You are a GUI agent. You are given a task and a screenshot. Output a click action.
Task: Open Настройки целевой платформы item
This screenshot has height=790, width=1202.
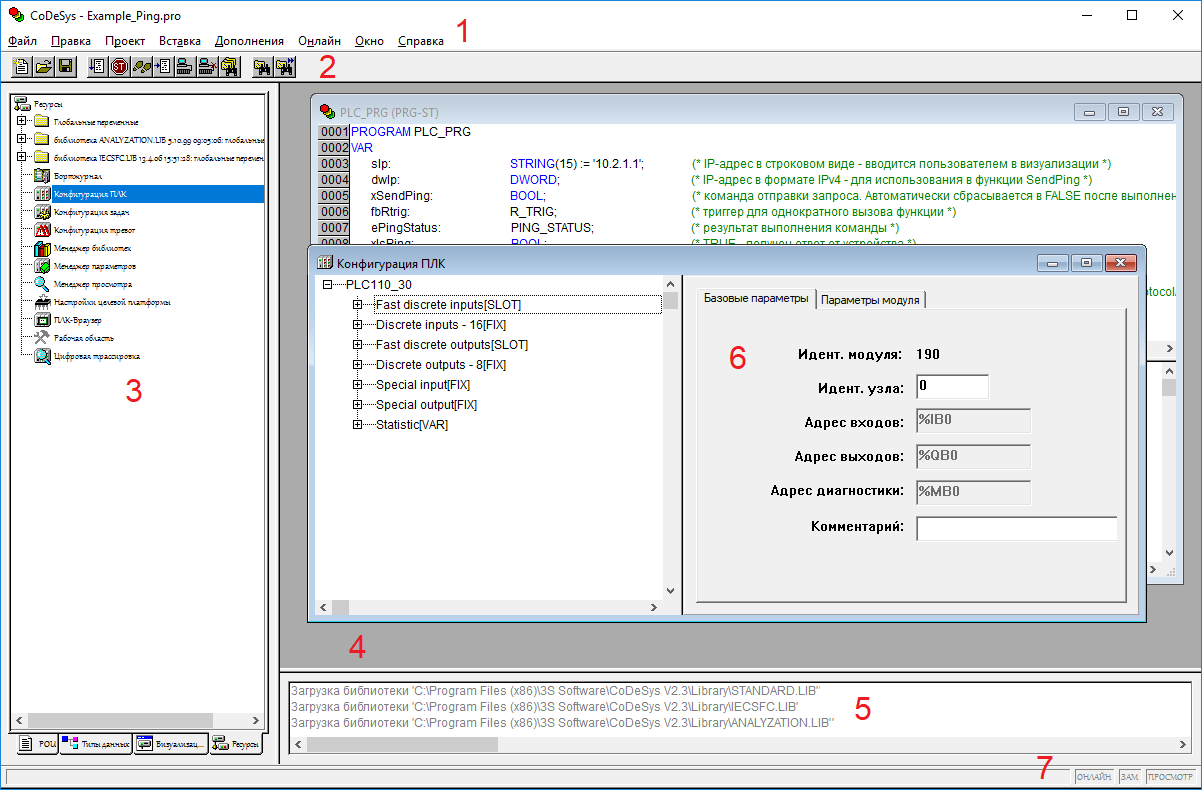(111, 302)
